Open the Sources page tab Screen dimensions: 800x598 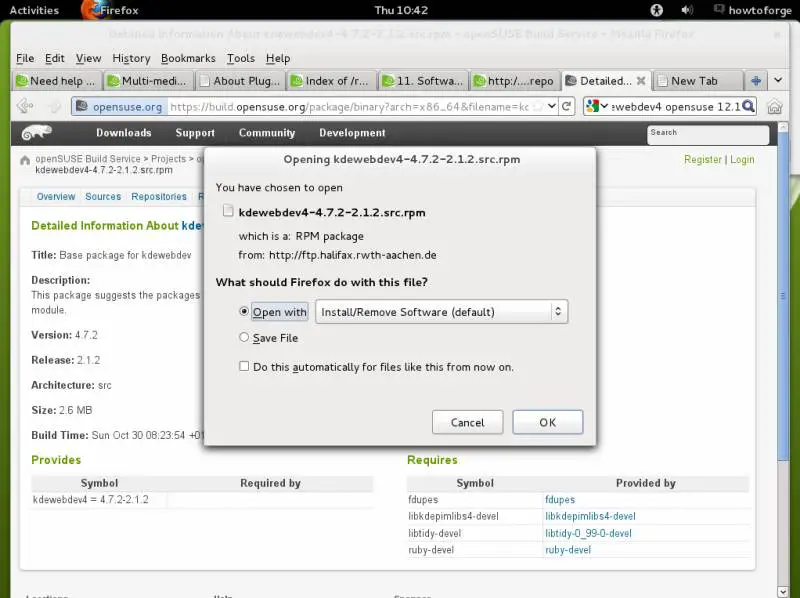pos(103,196)
